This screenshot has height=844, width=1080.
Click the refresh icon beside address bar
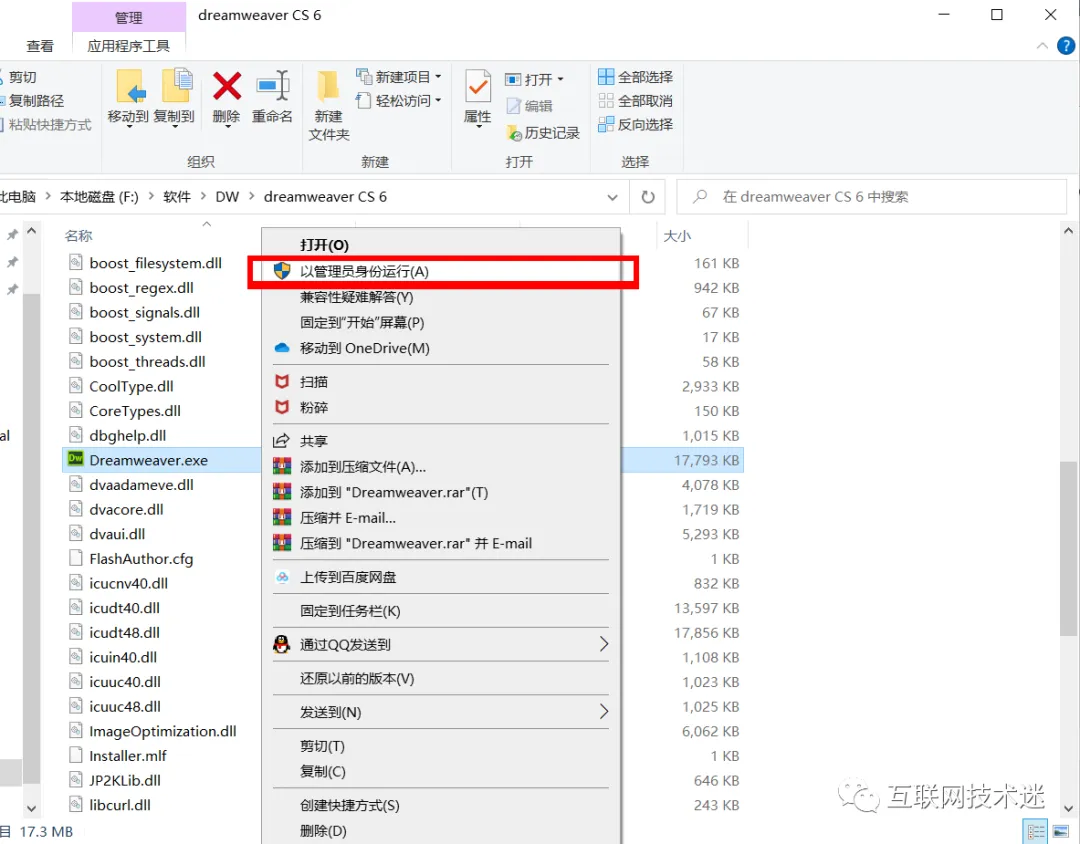647,197
